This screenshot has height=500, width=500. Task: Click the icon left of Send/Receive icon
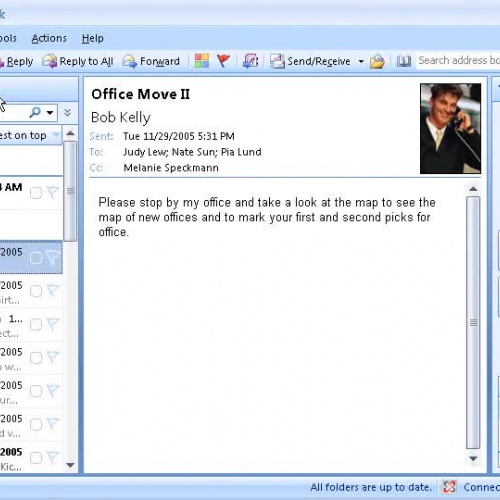(x=250, y=61)
